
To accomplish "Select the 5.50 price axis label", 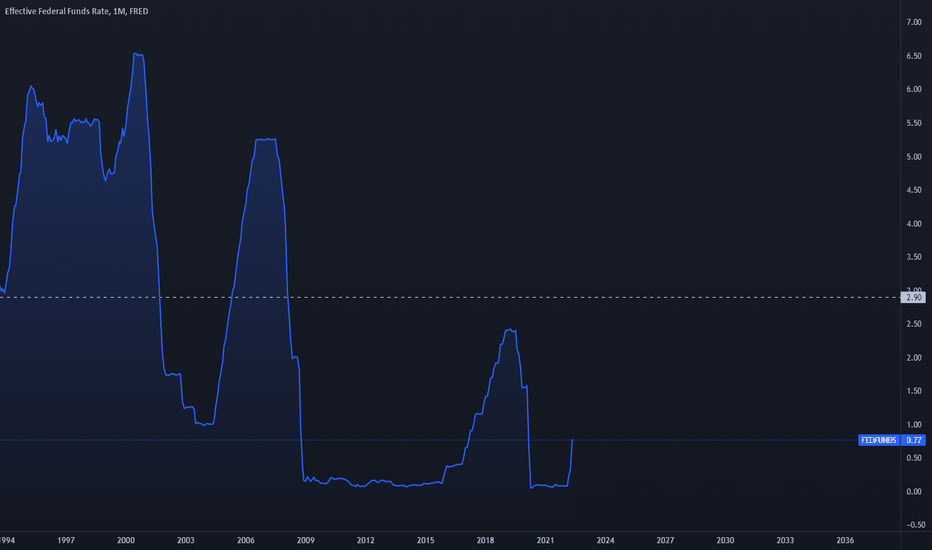I will [914, 123].
